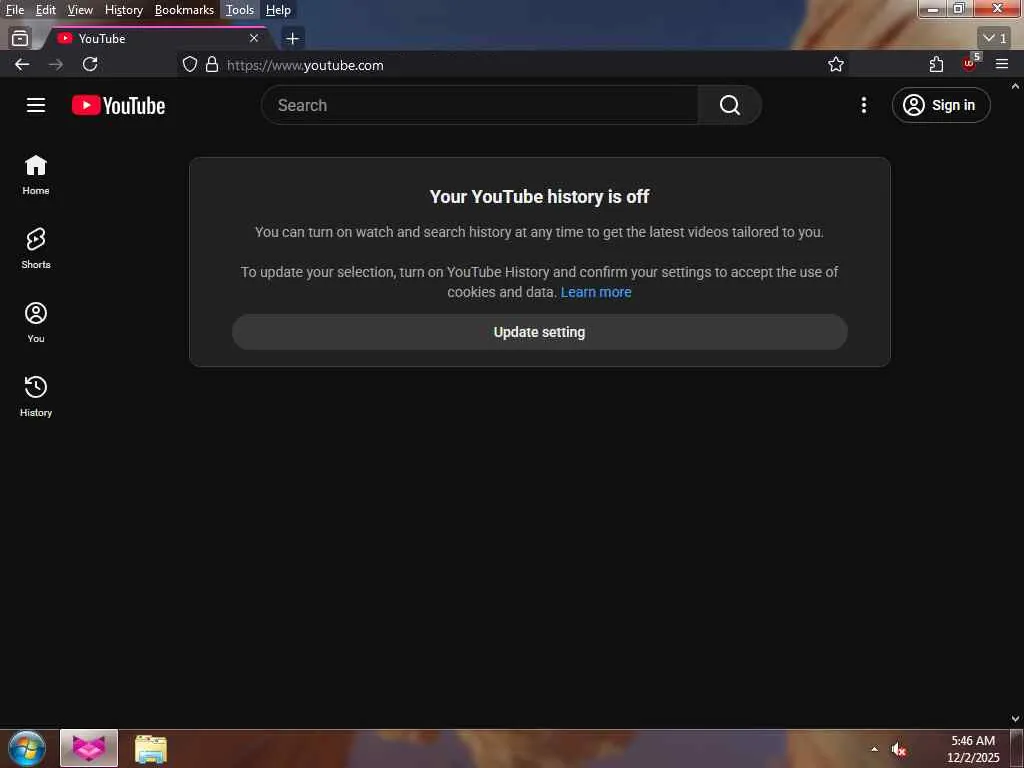Reload the page with refresh icon
This screenshot has width=1024, height=768.
point(90,64)
